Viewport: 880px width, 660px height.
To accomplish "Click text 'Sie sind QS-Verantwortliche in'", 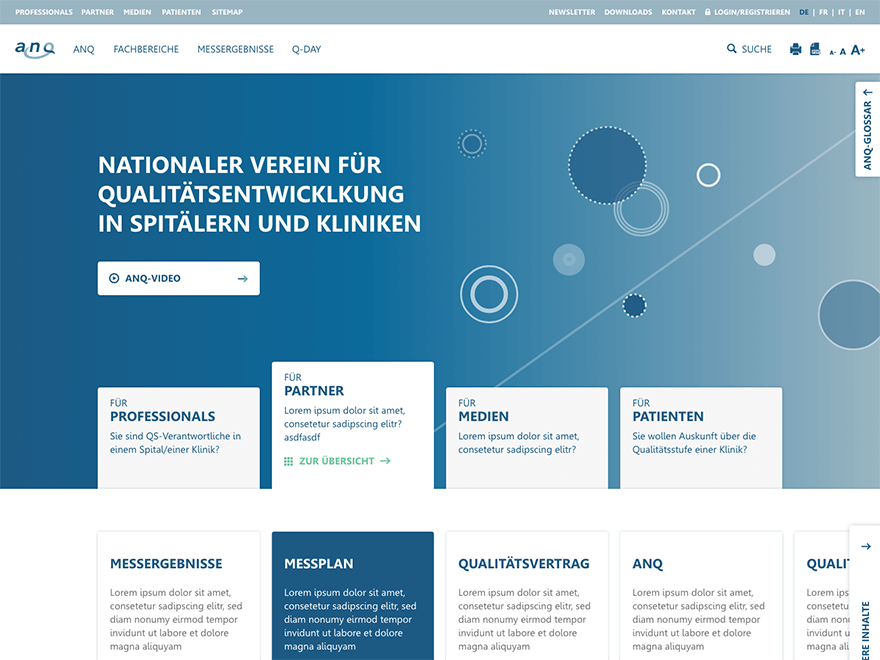I will click(175, 436).
